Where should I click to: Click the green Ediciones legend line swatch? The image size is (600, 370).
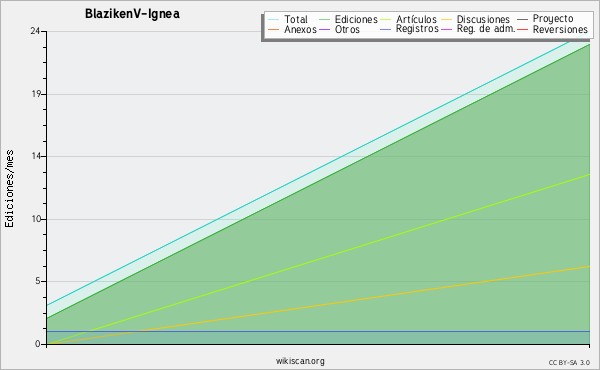point(324,20)
